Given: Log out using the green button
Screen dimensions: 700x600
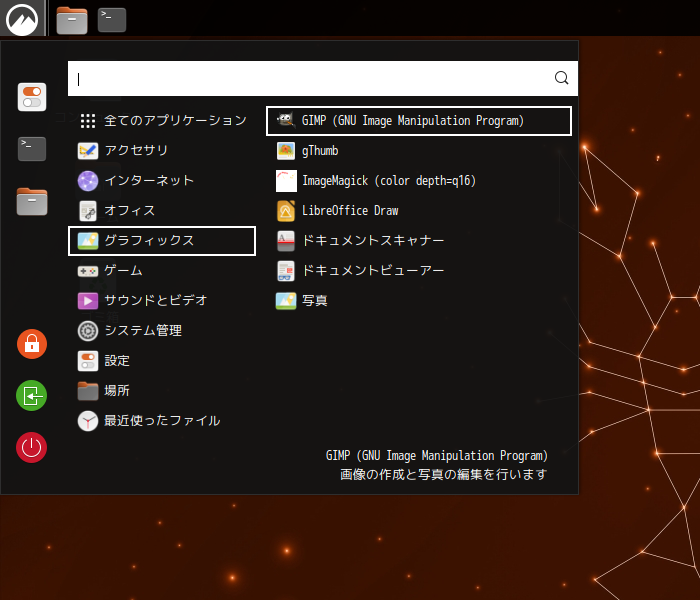Looking at the screenshot, I should tap(32, 396).
